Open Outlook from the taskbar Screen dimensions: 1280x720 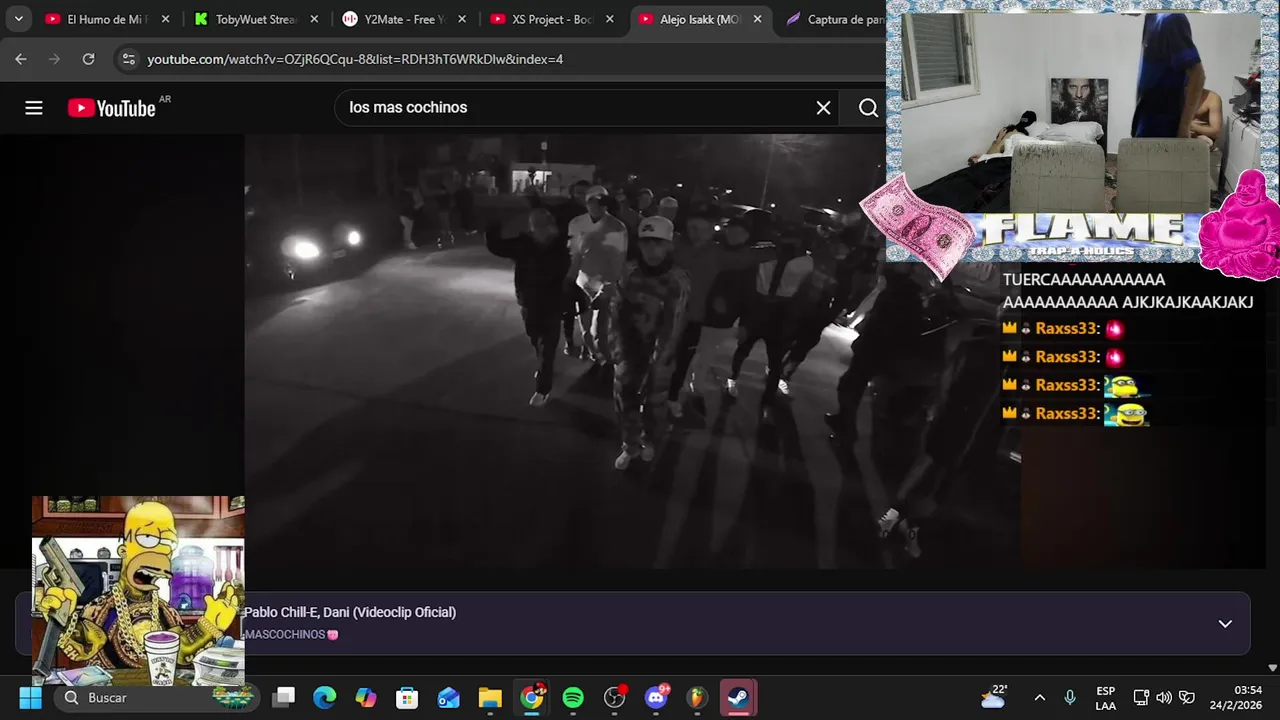pyautogui.click(x=449, y=697)
